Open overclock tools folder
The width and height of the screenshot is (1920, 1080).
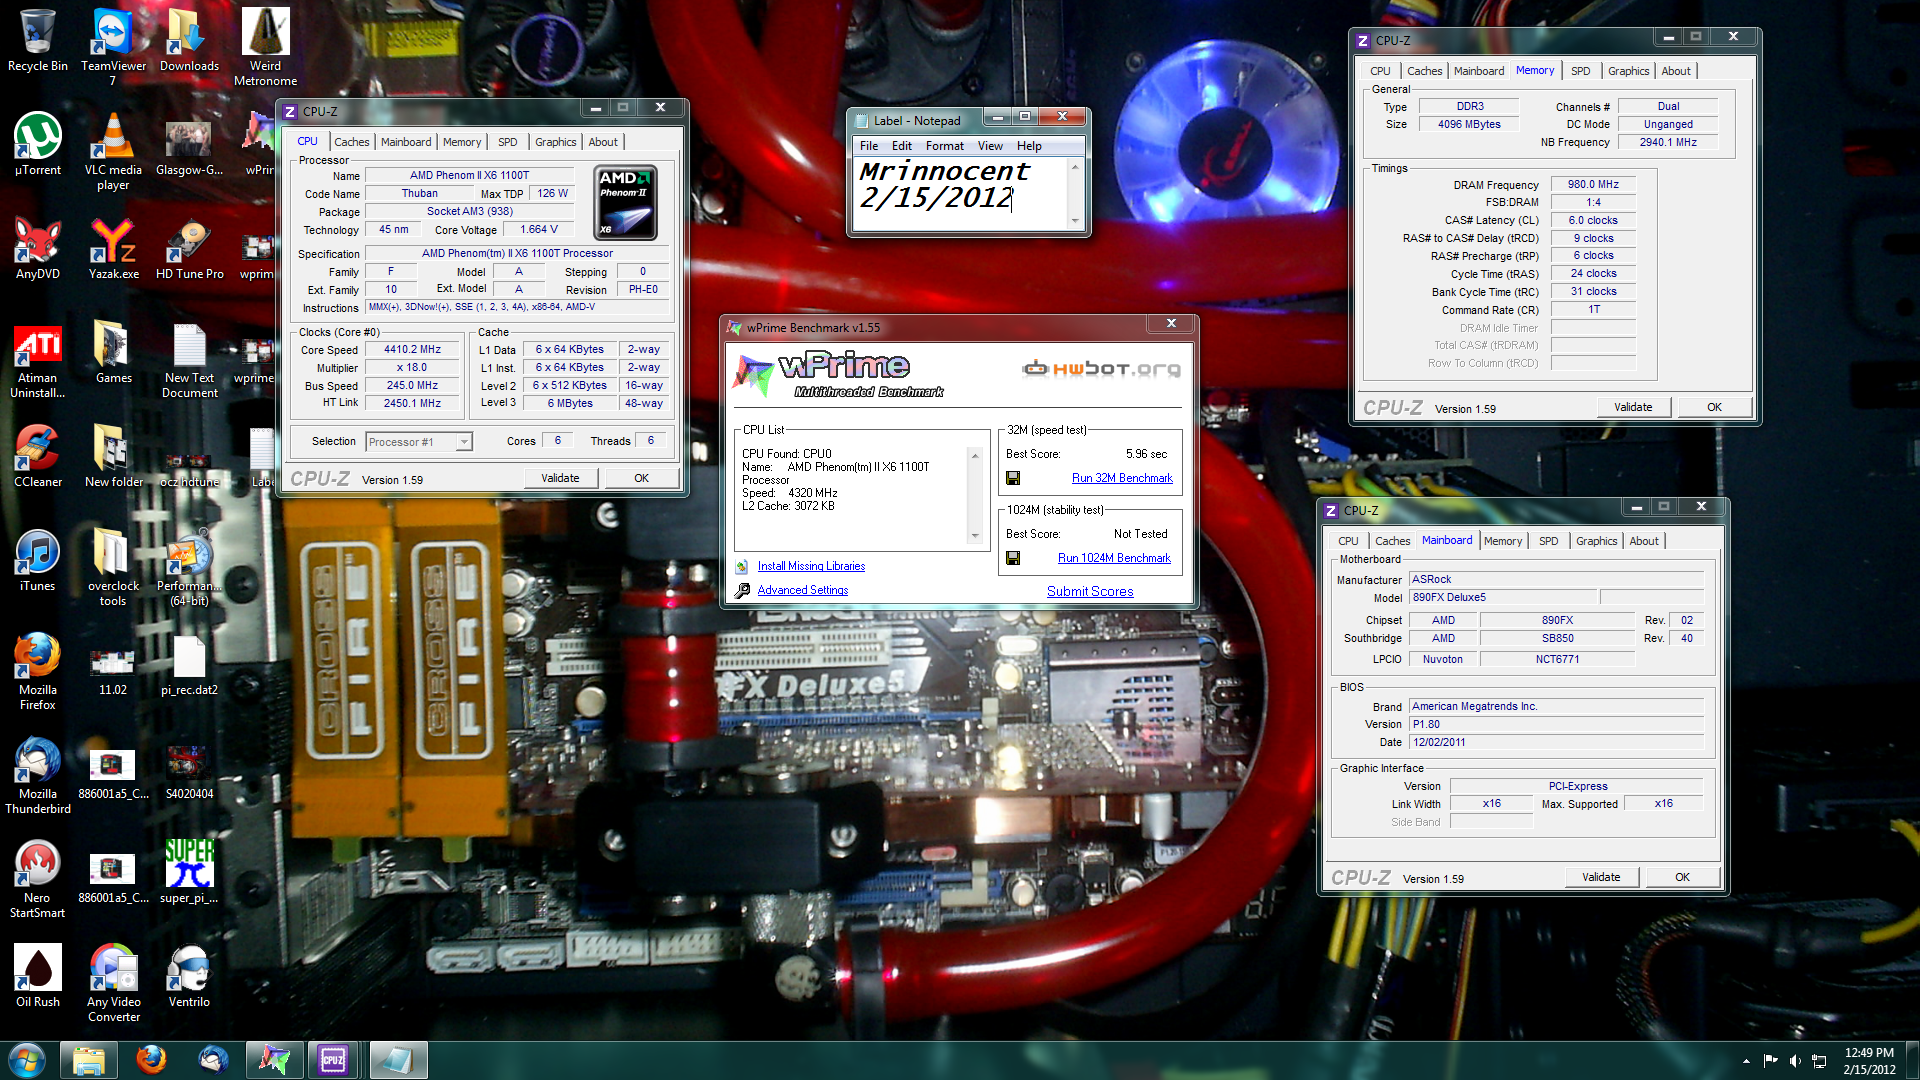click(113, 567)
